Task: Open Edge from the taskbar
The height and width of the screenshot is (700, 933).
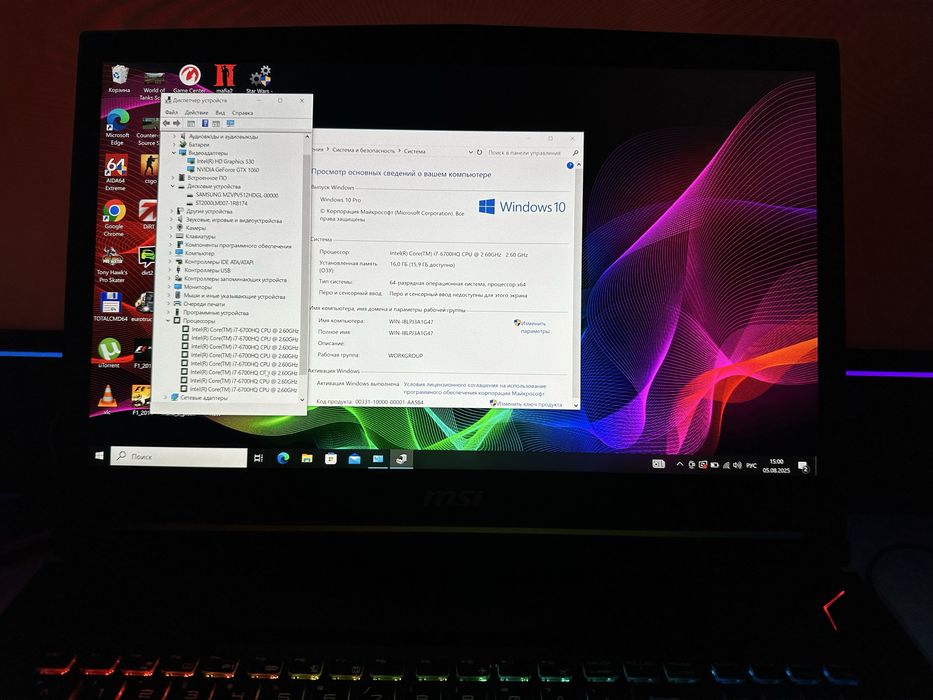Action: pos(283,457)
